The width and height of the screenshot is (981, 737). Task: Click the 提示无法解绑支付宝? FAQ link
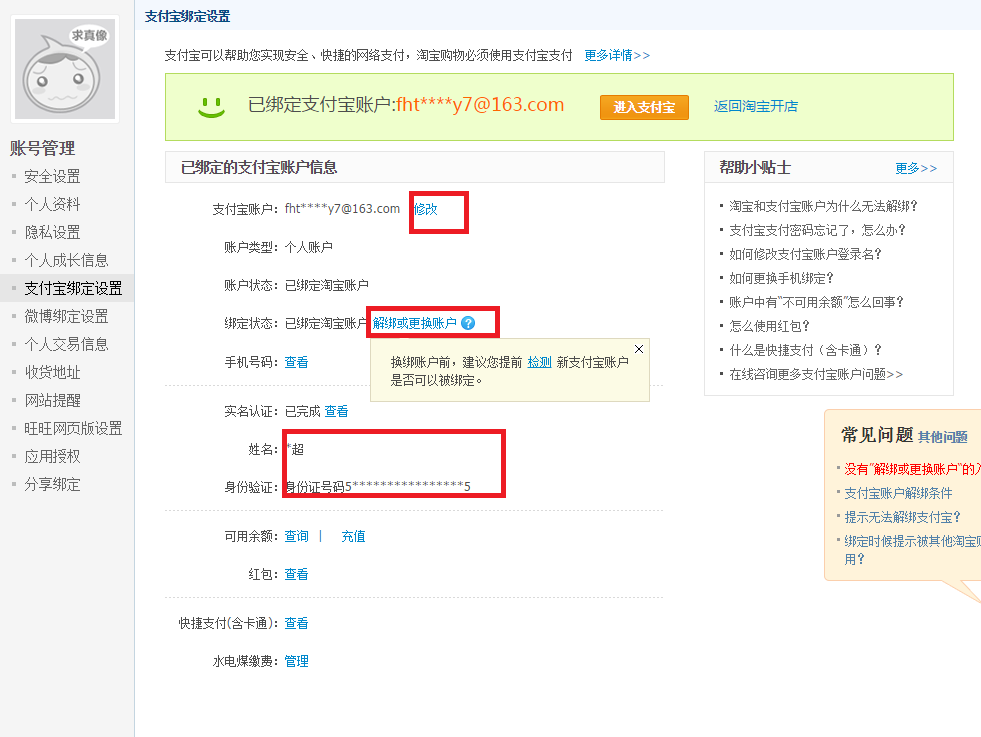point(902,517)
